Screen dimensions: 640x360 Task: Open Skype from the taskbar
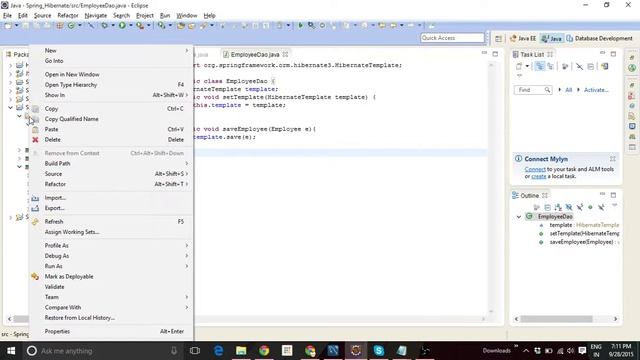coord(378,351)
